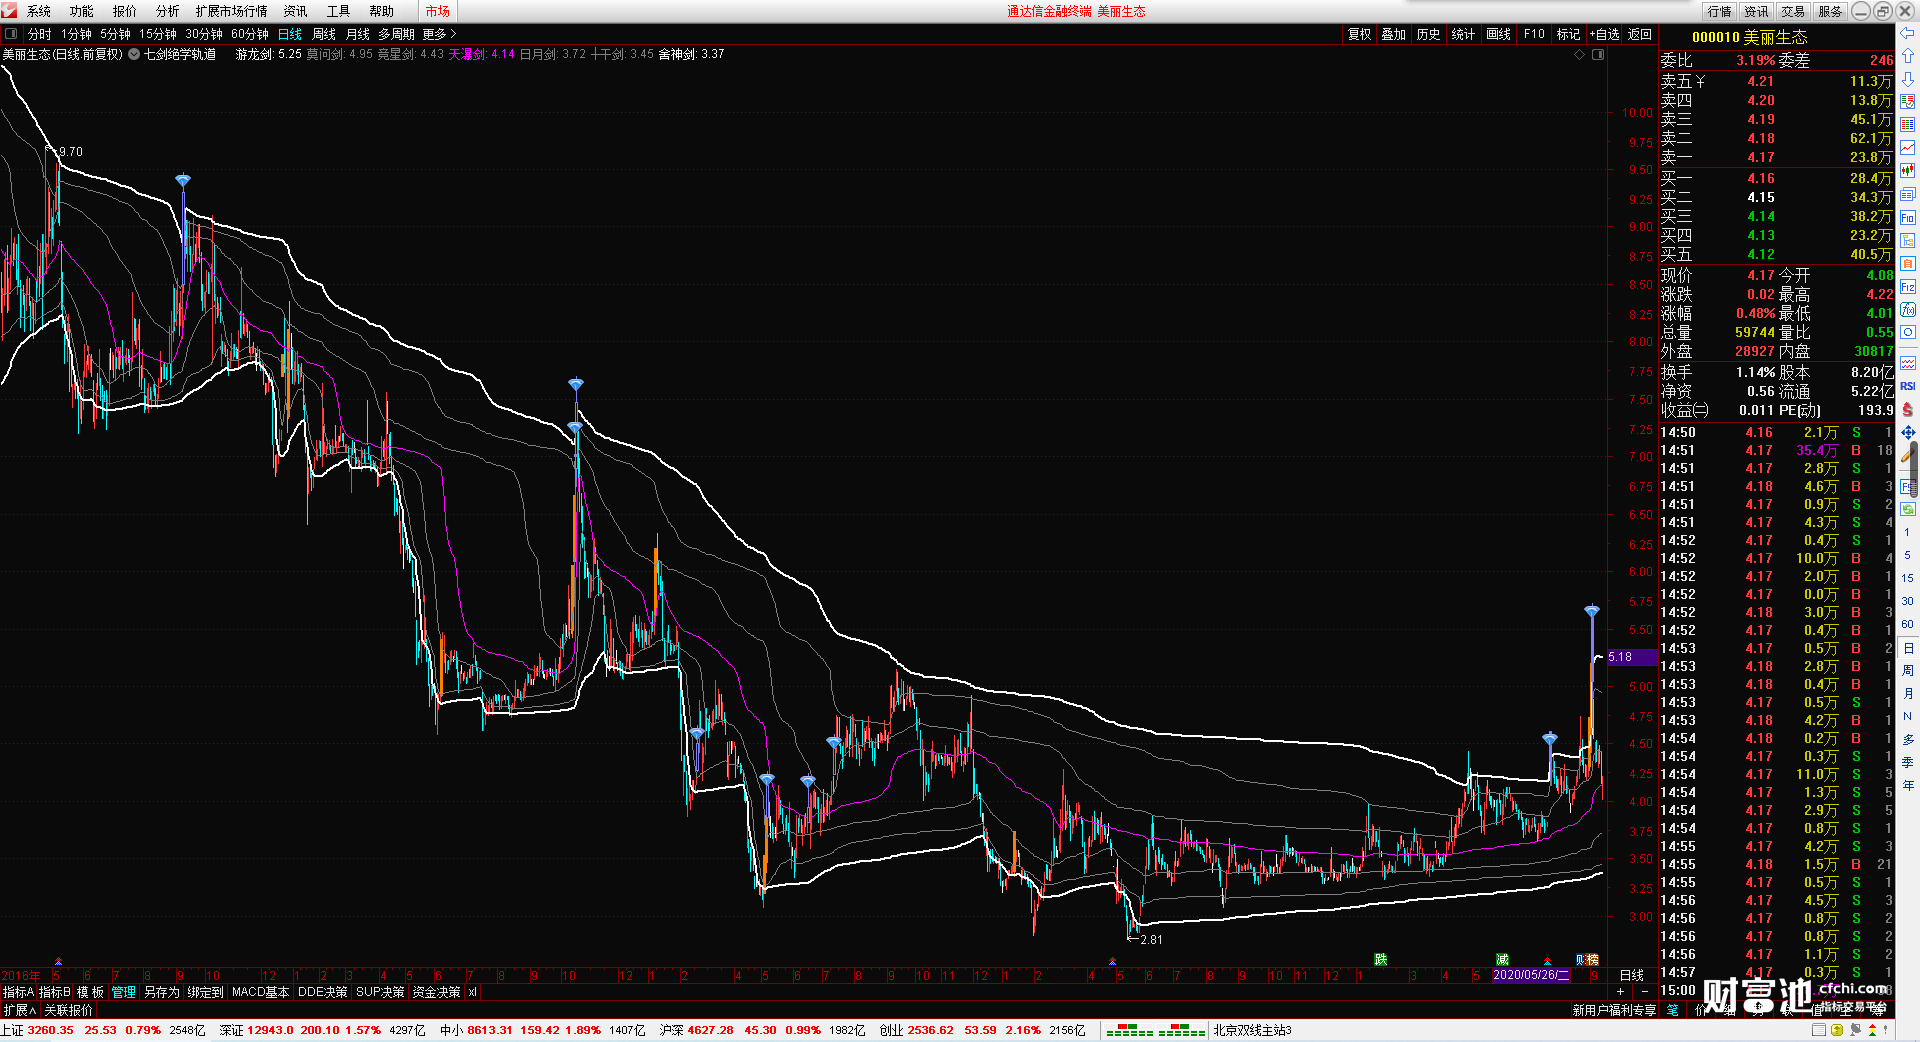Click the Fiz sidebar icon
The width and height of the screenshot is (1920, 1042).
click(1908, 287)
